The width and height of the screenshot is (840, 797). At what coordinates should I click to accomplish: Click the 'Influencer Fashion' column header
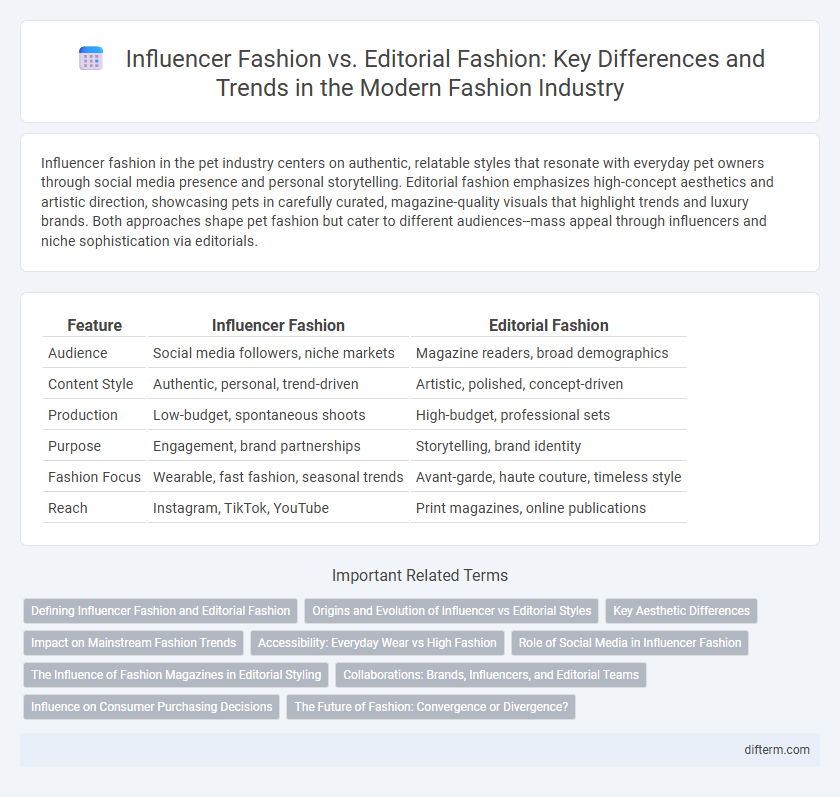click(278, 325)
